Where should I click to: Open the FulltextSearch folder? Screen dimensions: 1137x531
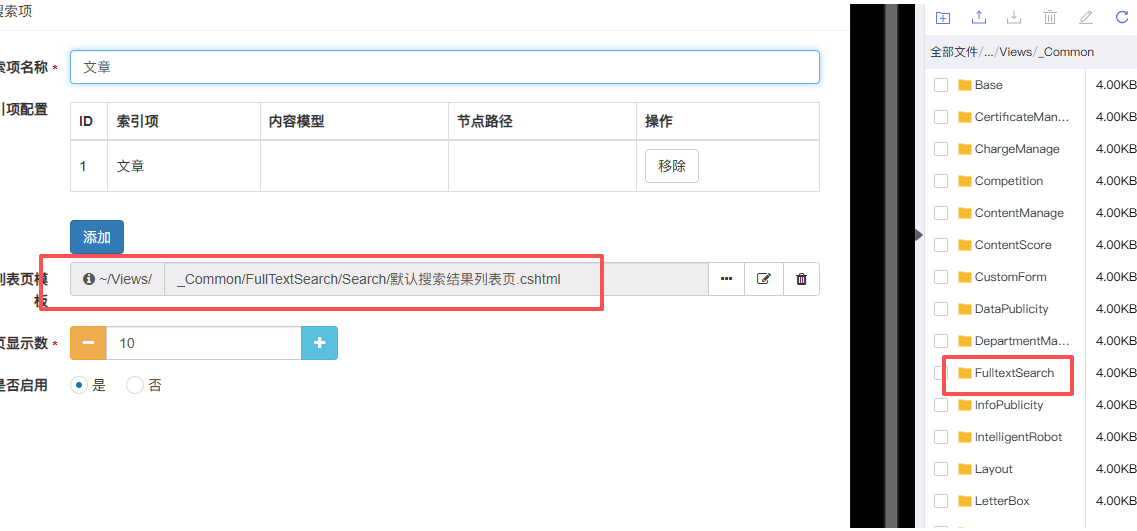click(1013, 373)
